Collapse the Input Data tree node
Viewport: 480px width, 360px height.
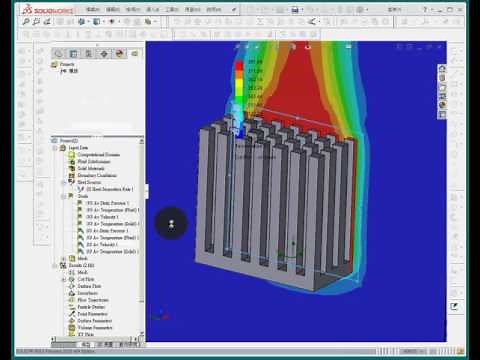(x=55, y=148)
